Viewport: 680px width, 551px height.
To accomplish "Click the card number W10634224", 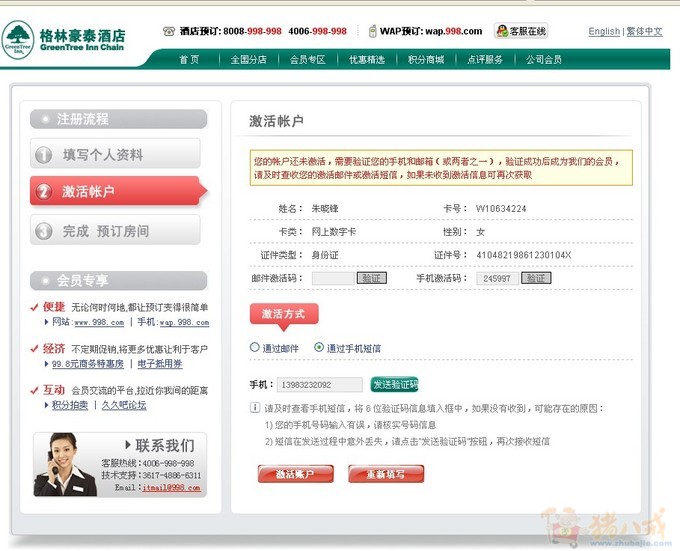I will [x=501, y=209].
